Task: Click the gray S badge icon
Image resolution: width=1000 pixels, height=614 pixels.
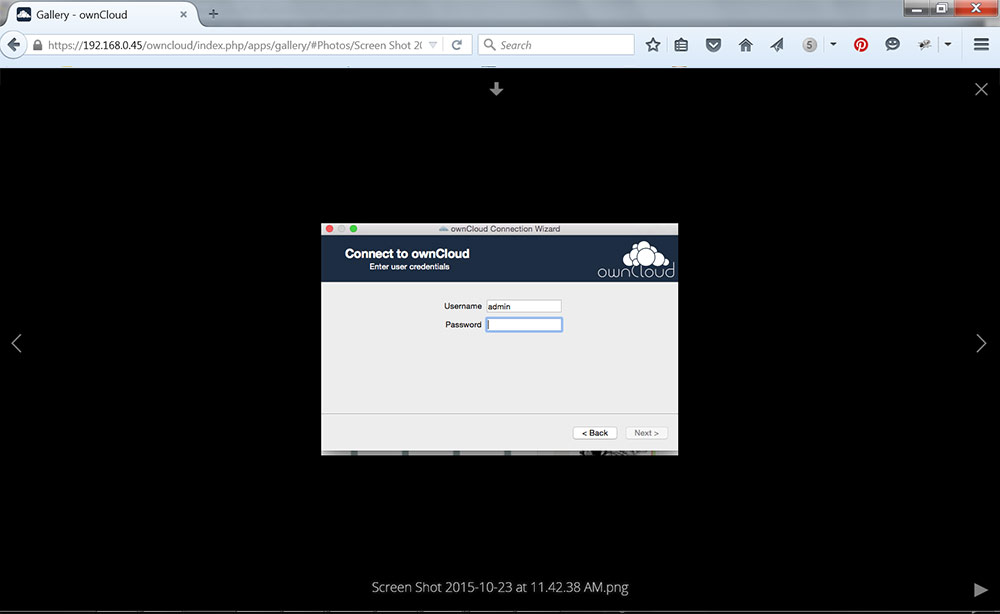Action: point(809,45)
